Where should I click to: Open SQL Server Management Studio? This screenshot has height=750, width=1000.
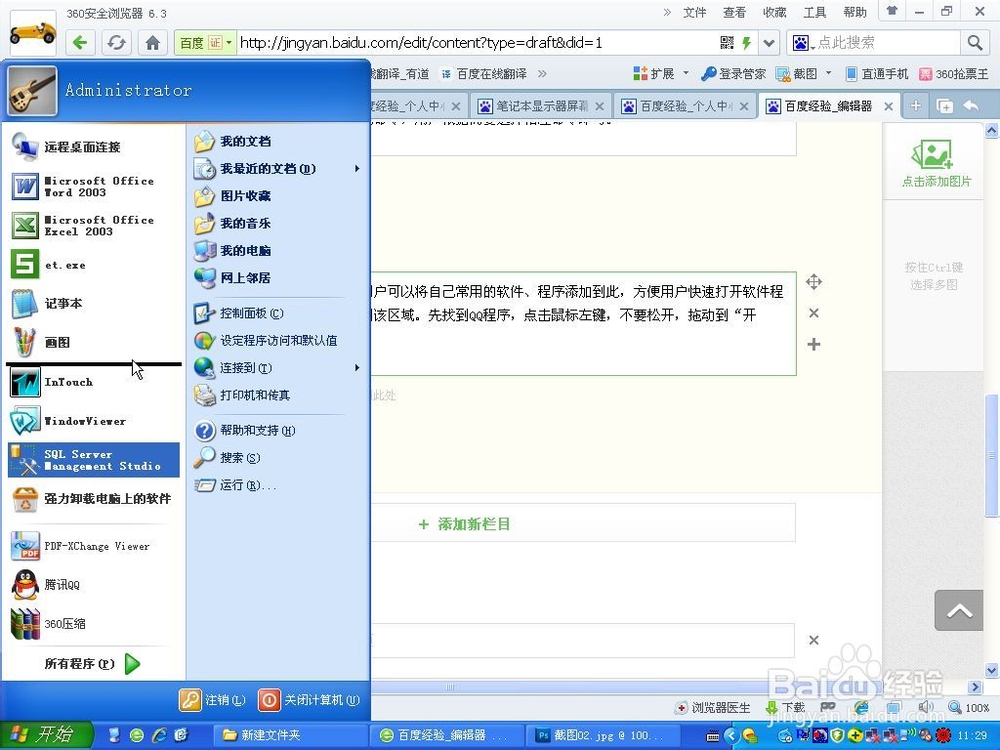pos(94,460)
